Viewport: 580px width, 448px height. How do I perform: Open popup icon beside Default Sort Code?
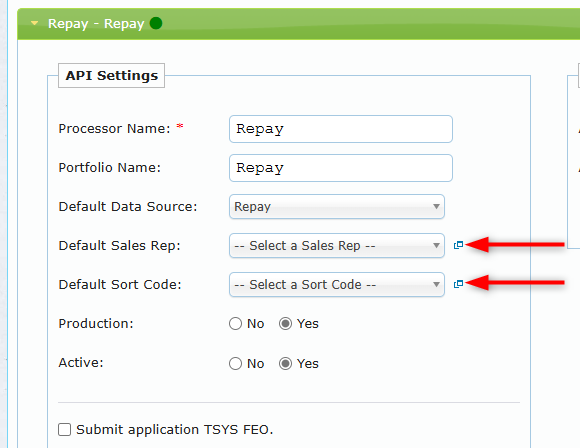click(458, 284)
